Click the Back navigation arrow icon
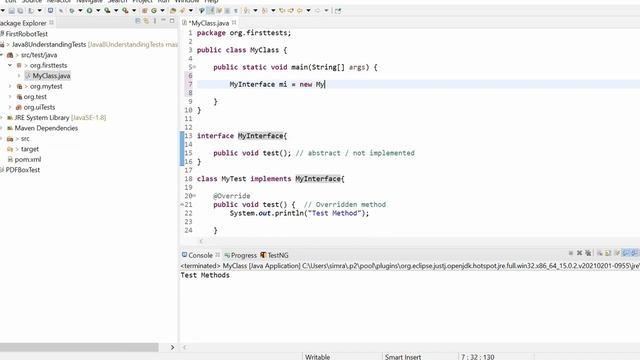Image resolution: width=640 pixels, height=360 pixels. coord(300,11)
